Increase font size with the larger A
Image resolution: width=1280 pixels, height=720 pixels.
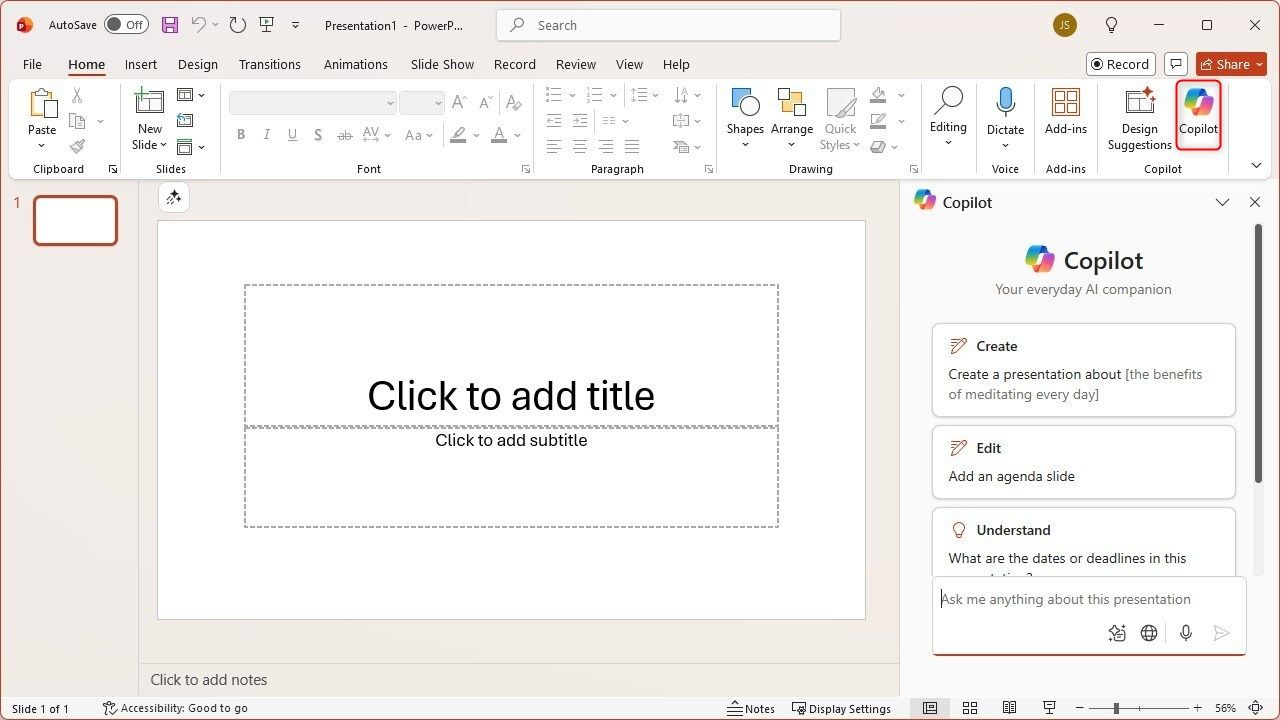point(459,102)
